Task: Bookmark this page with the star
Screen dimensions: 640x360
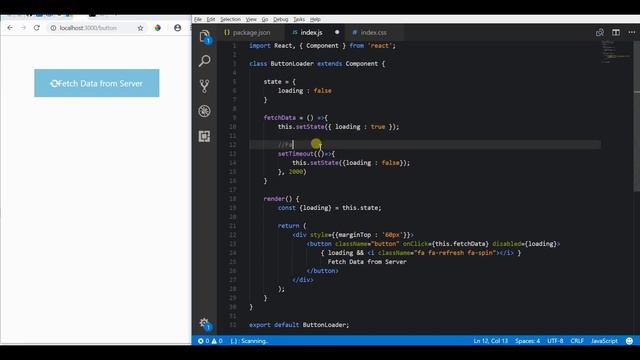Action: pos(140,28)
